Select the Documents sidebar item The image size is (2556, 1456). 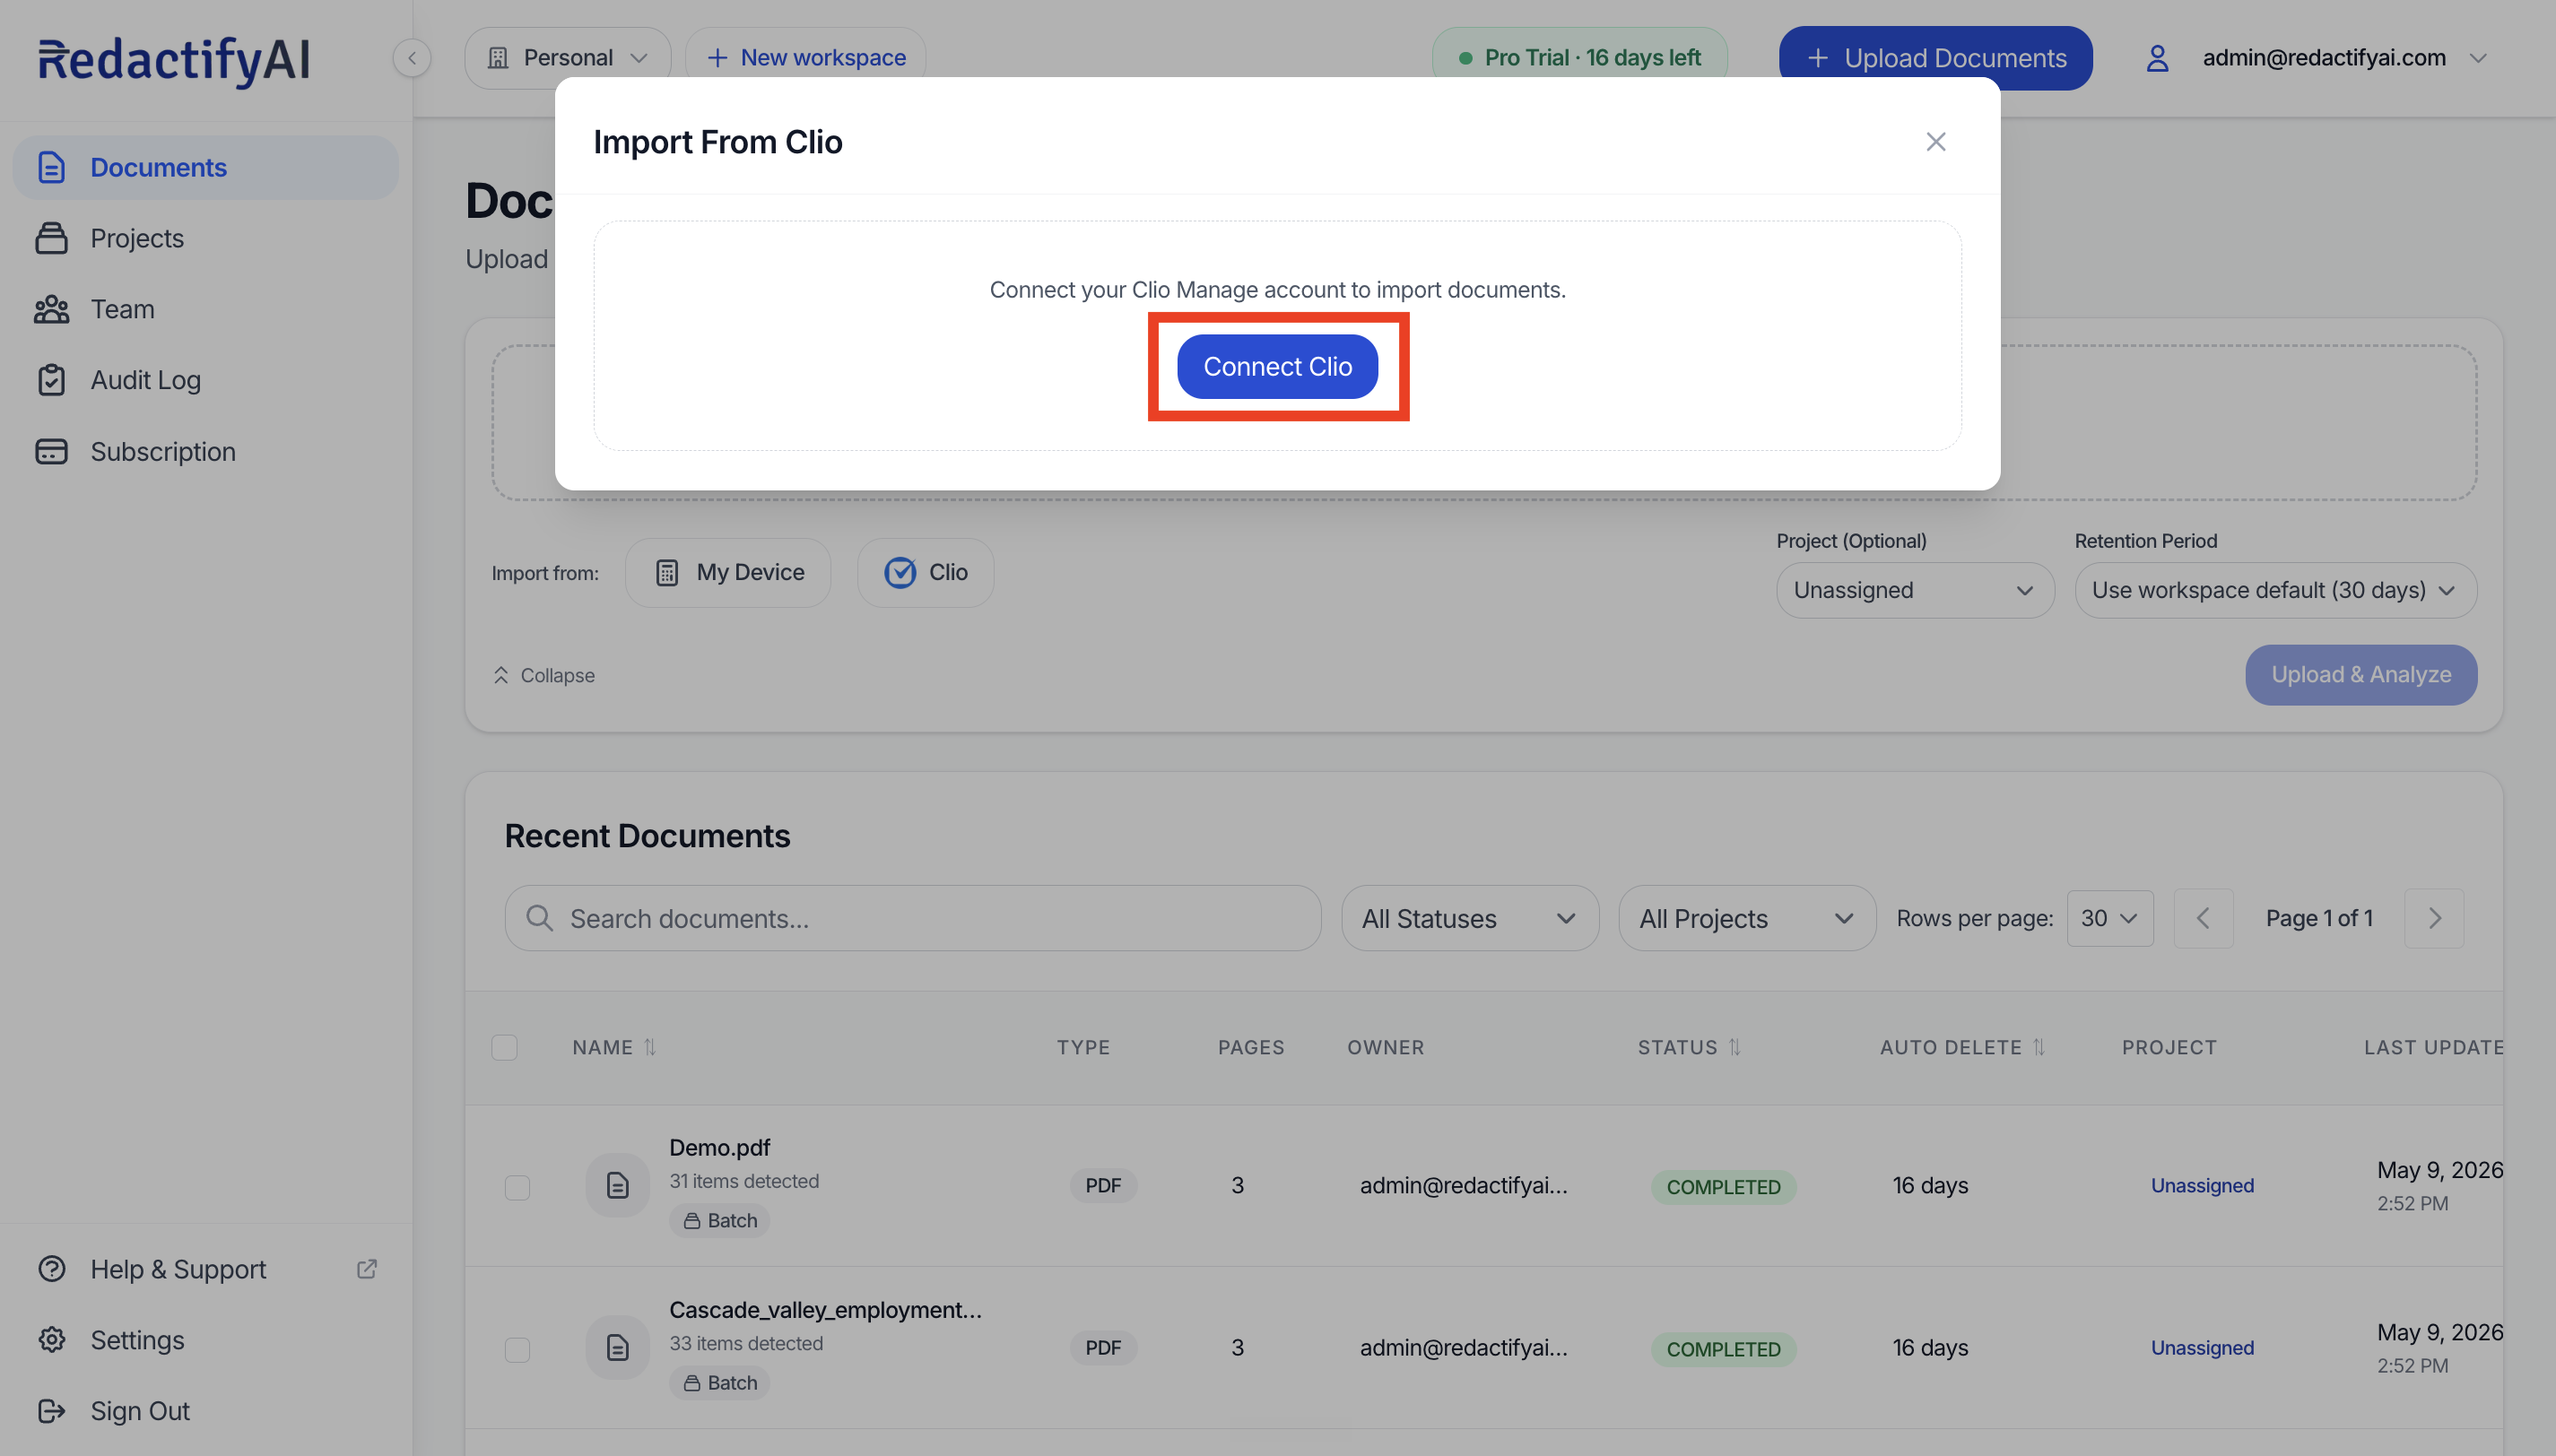coord(206,167)
